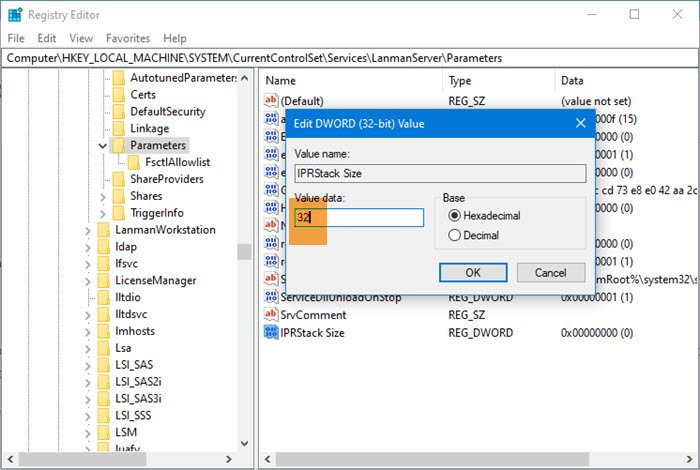Click the scroll-right arrow of values pane

pyautogui.click(x=689, y=459)
